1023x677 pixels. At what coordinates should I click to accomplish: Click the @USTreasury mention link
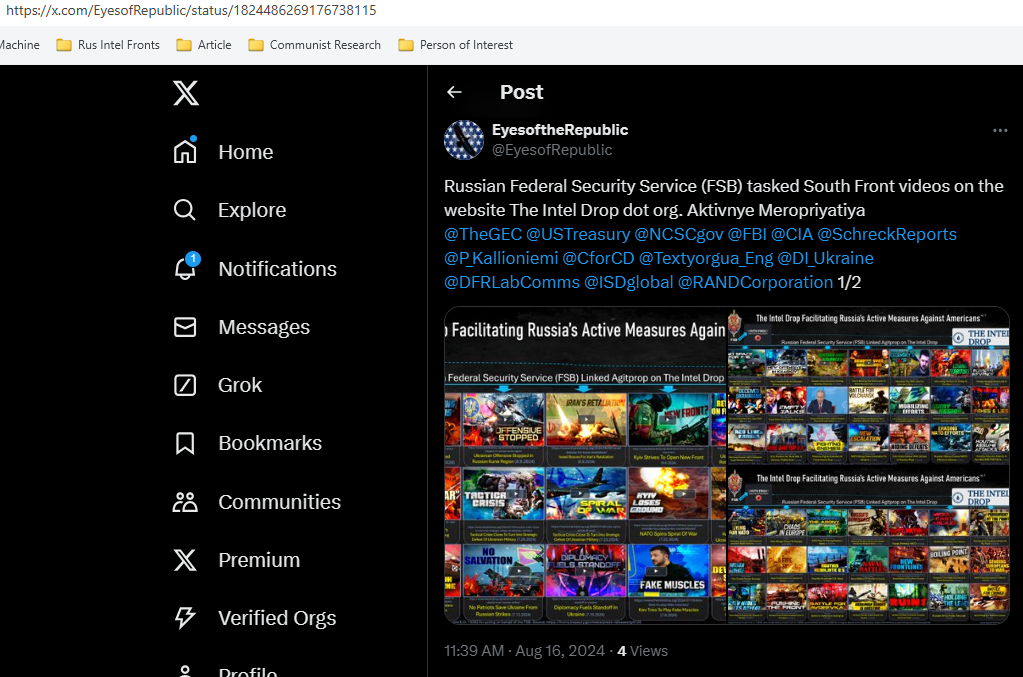[578, 234]
